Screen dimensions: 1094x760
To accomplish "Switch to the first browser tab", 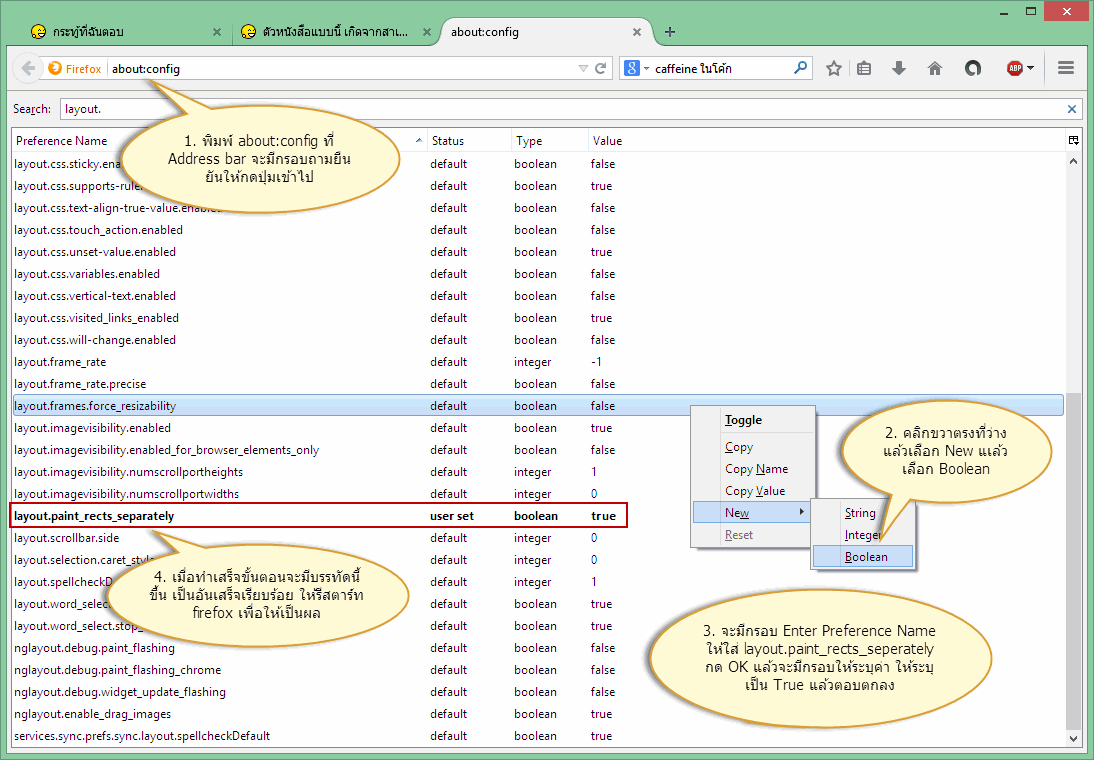I will coord(120,32).
